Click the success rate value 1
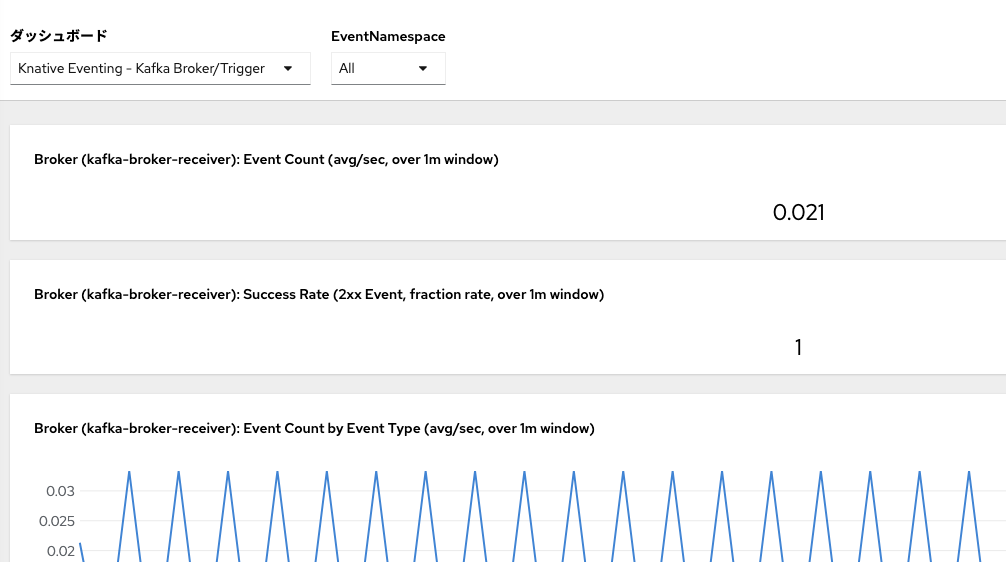 tap(798, 348)
